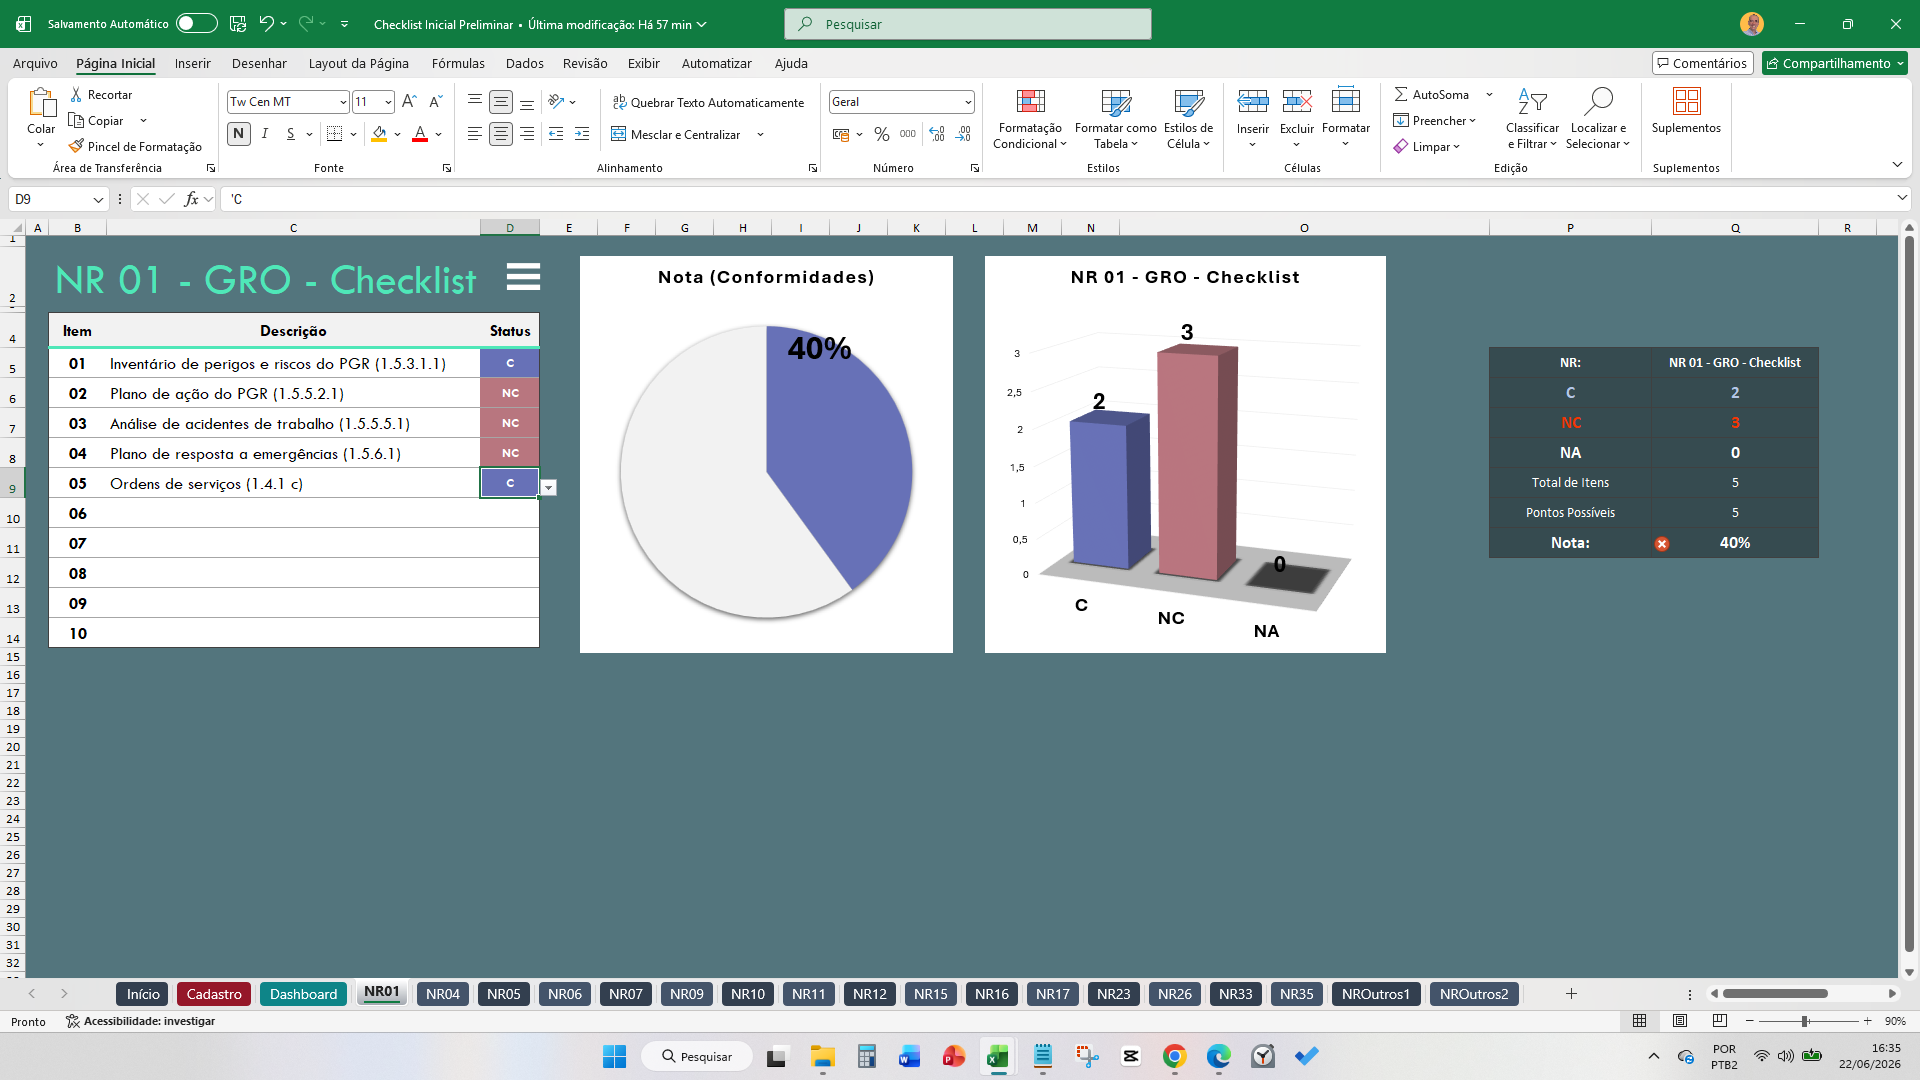Click the percent style icon
The image size is (1920, 1080).
(882, 134)
